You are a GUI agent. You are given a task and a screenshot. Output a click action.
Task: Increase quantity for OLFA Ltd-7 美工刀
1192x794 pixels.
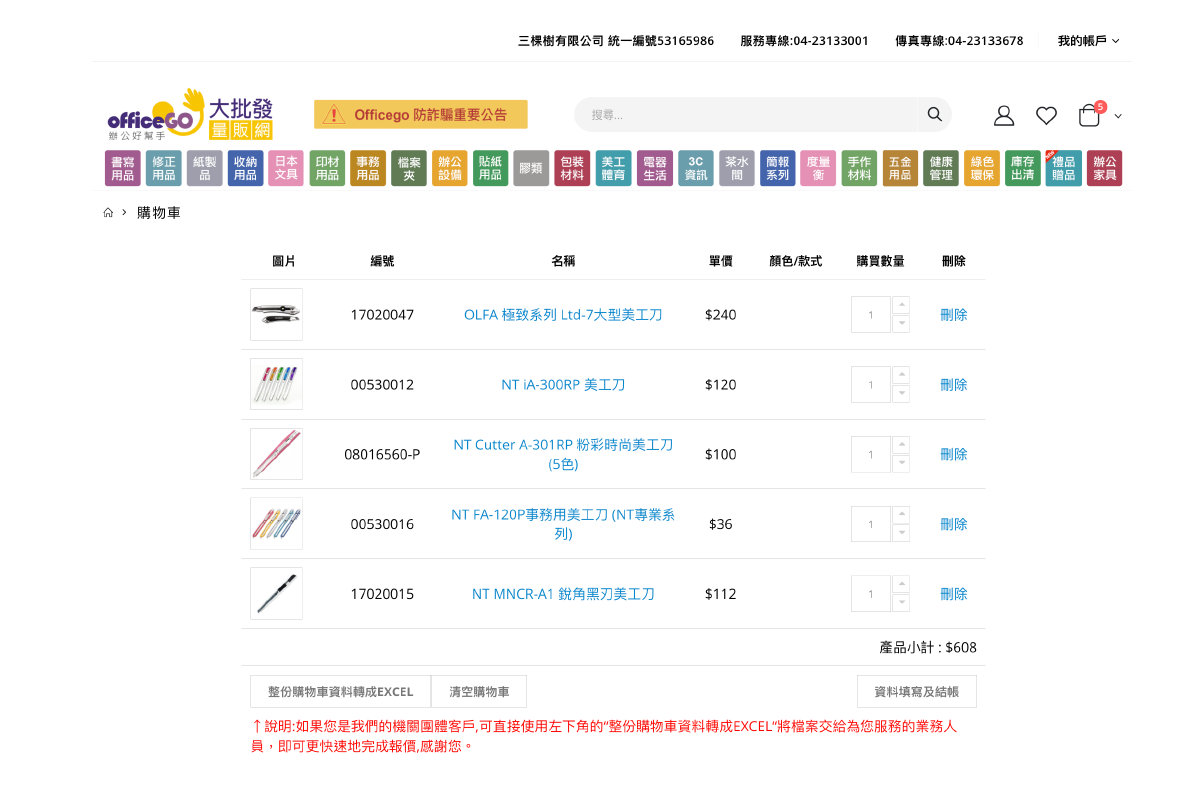[901, 305]
